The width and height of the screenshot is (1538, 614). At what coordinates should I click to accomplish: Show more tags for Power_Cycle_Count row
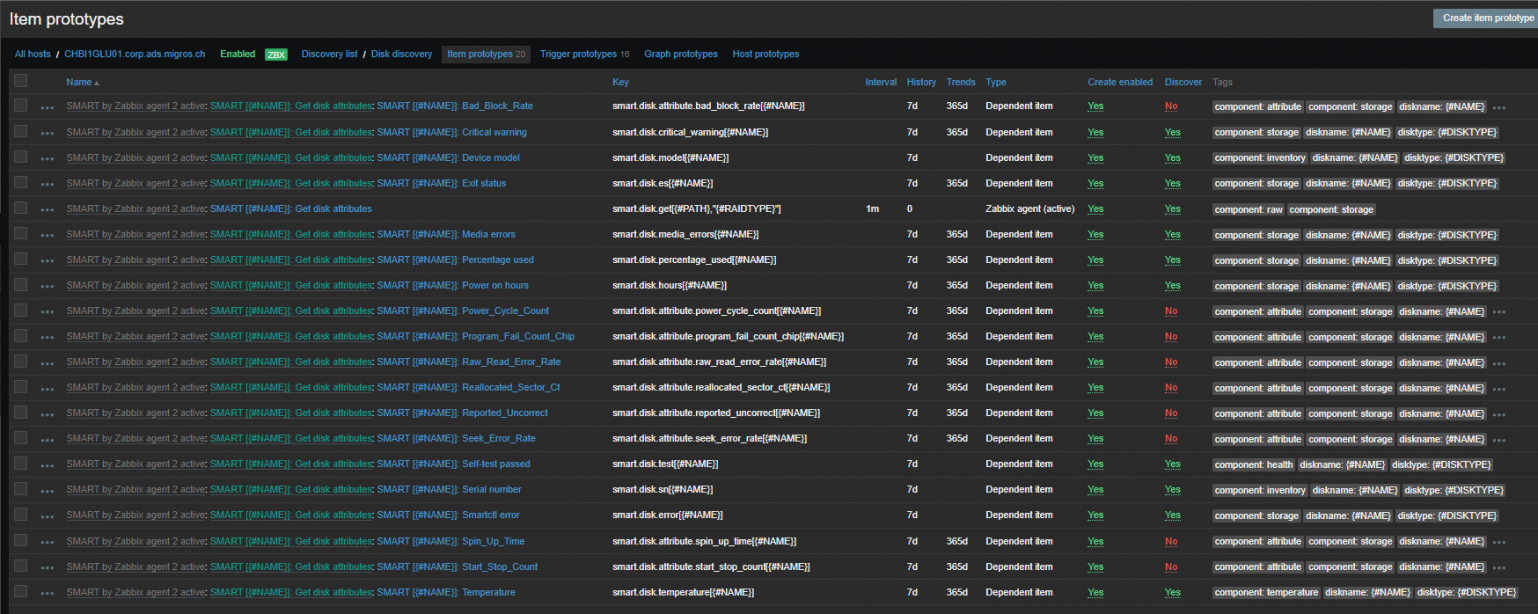pos(1498,312)
